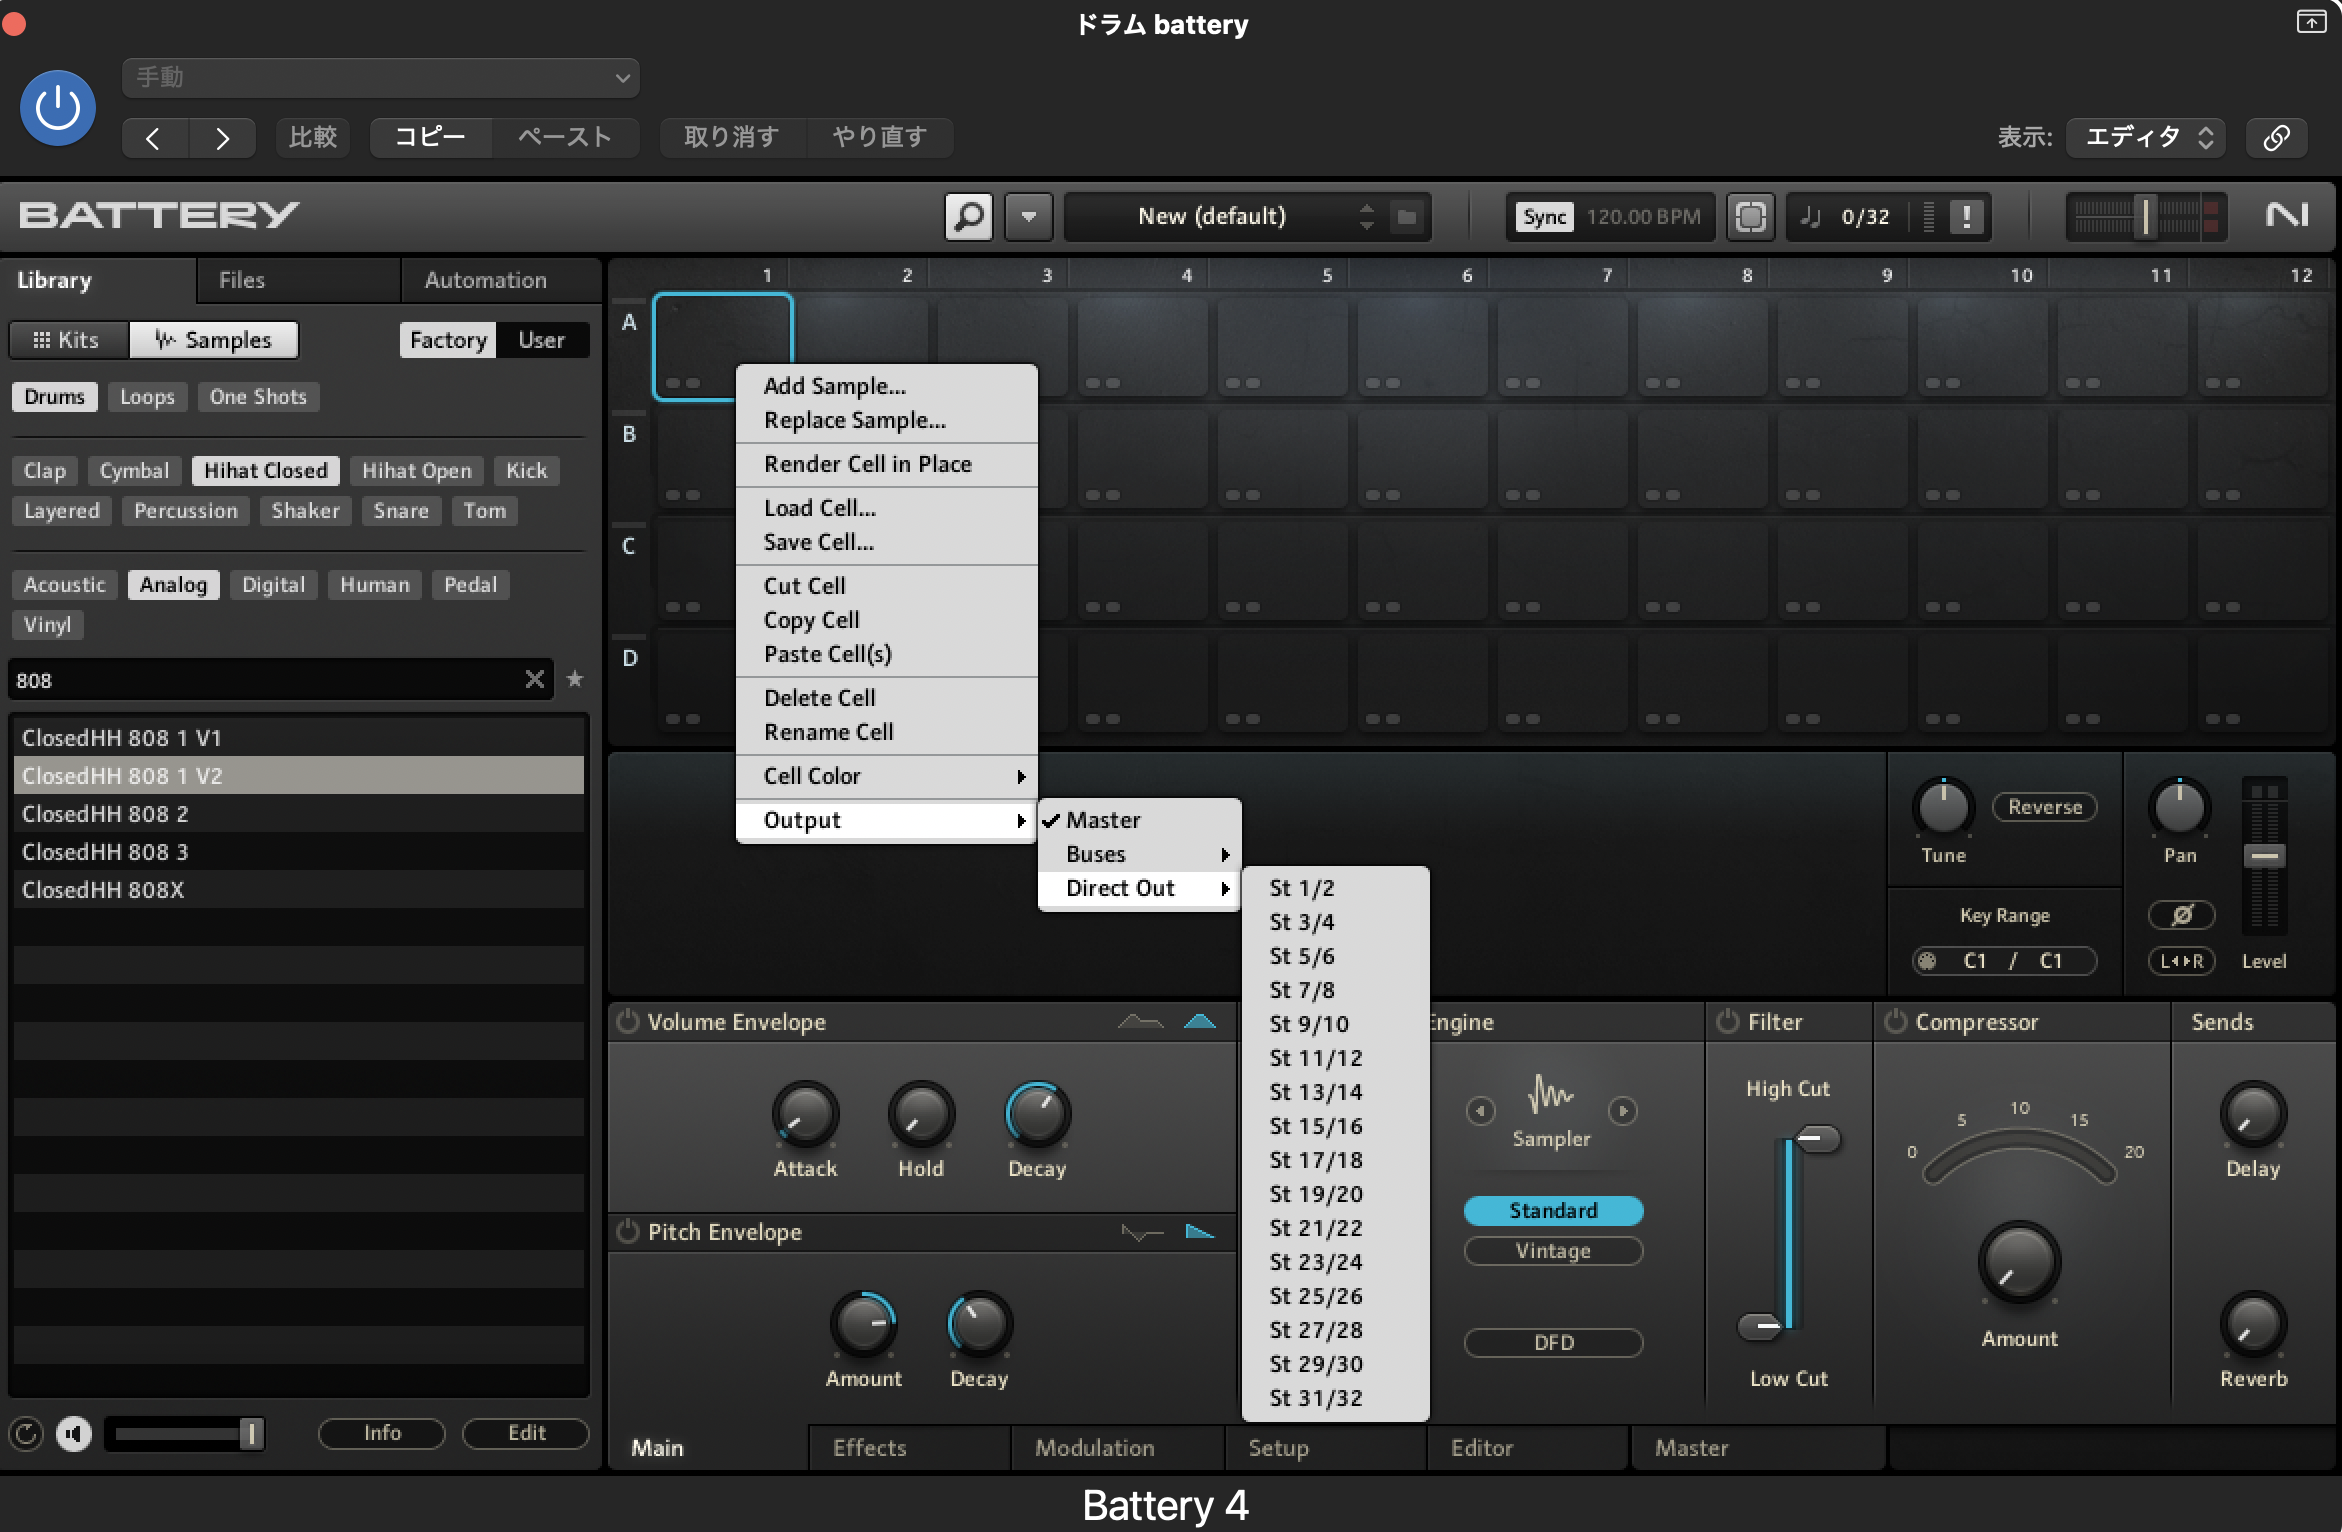Click the Edit button below the sample list
2342x1532 pixels.
[x=526, y=1433]
